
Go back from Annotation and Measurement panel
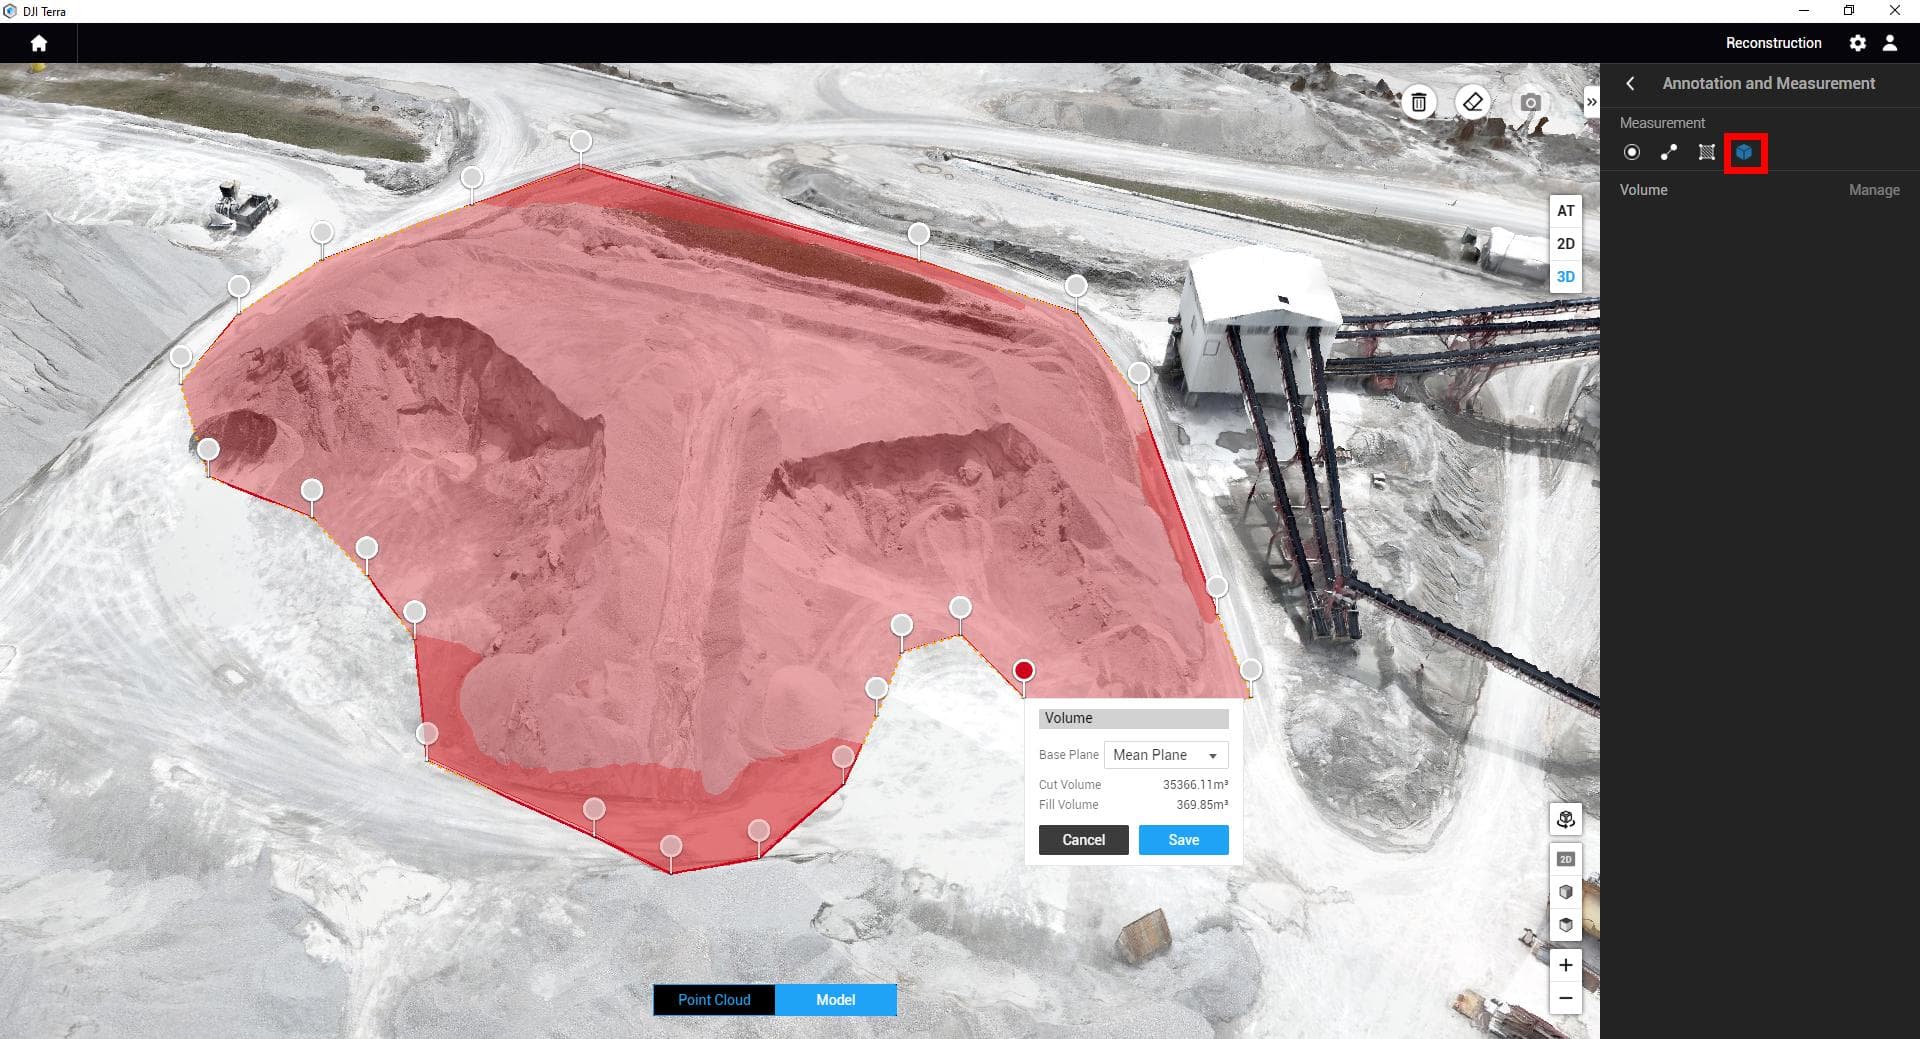click(x=1630, y=83)
